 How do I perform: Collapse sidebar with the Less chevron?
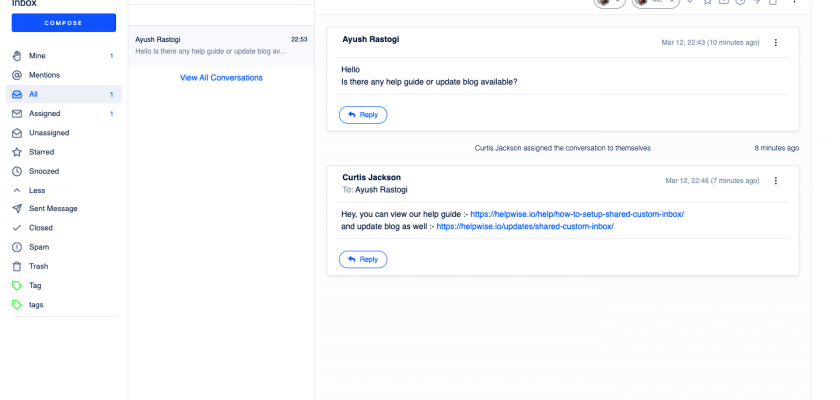coord(37,190)
